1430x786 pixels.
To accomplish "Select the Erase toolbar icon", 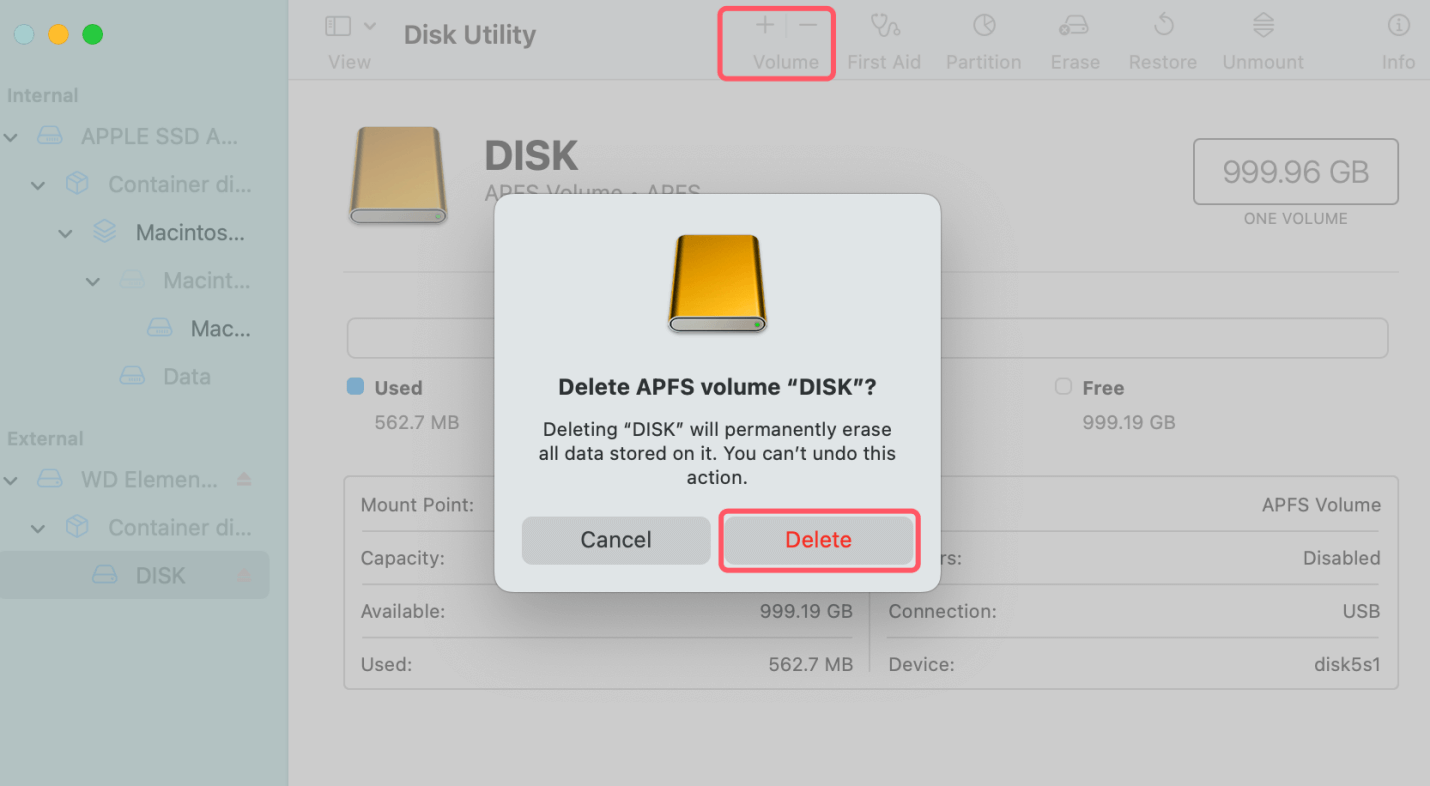I will (1074, 40).
